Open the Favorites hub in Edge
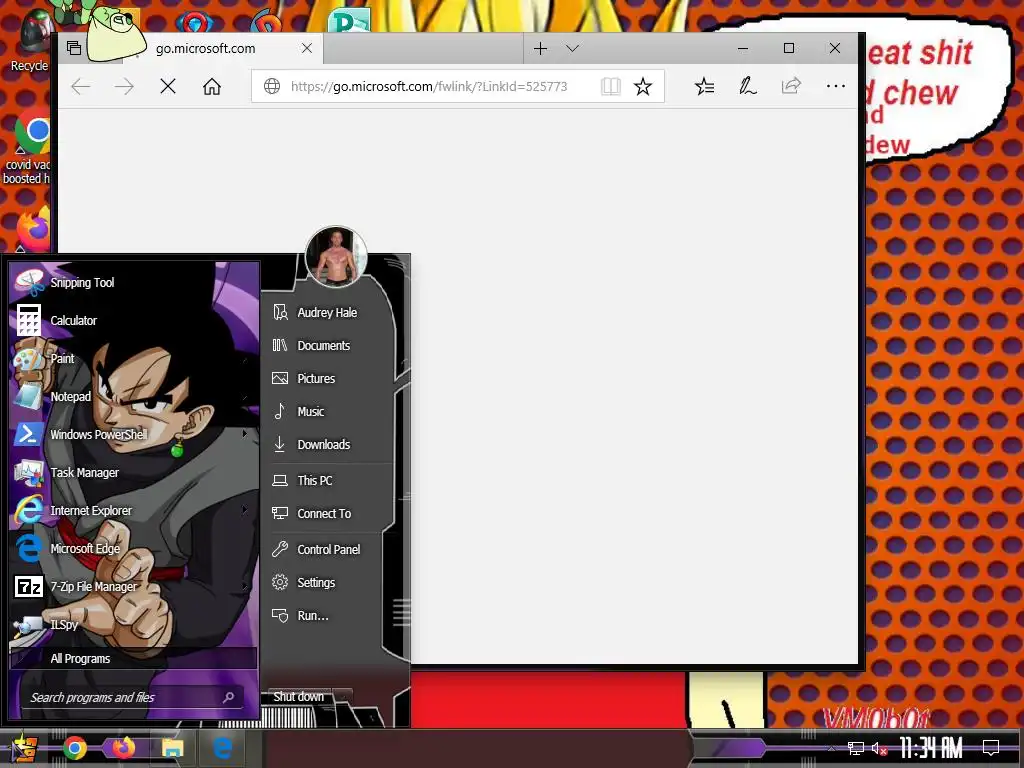Screen dimensions: 1024x768 click(705, 86)
